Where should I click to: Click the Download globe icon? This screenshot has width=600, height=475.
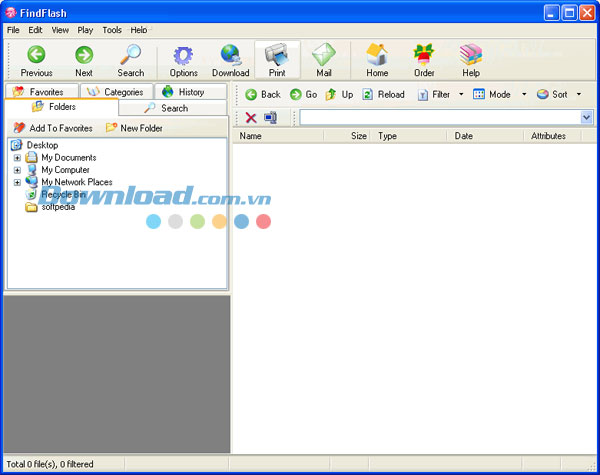click(x=230, y=55)
